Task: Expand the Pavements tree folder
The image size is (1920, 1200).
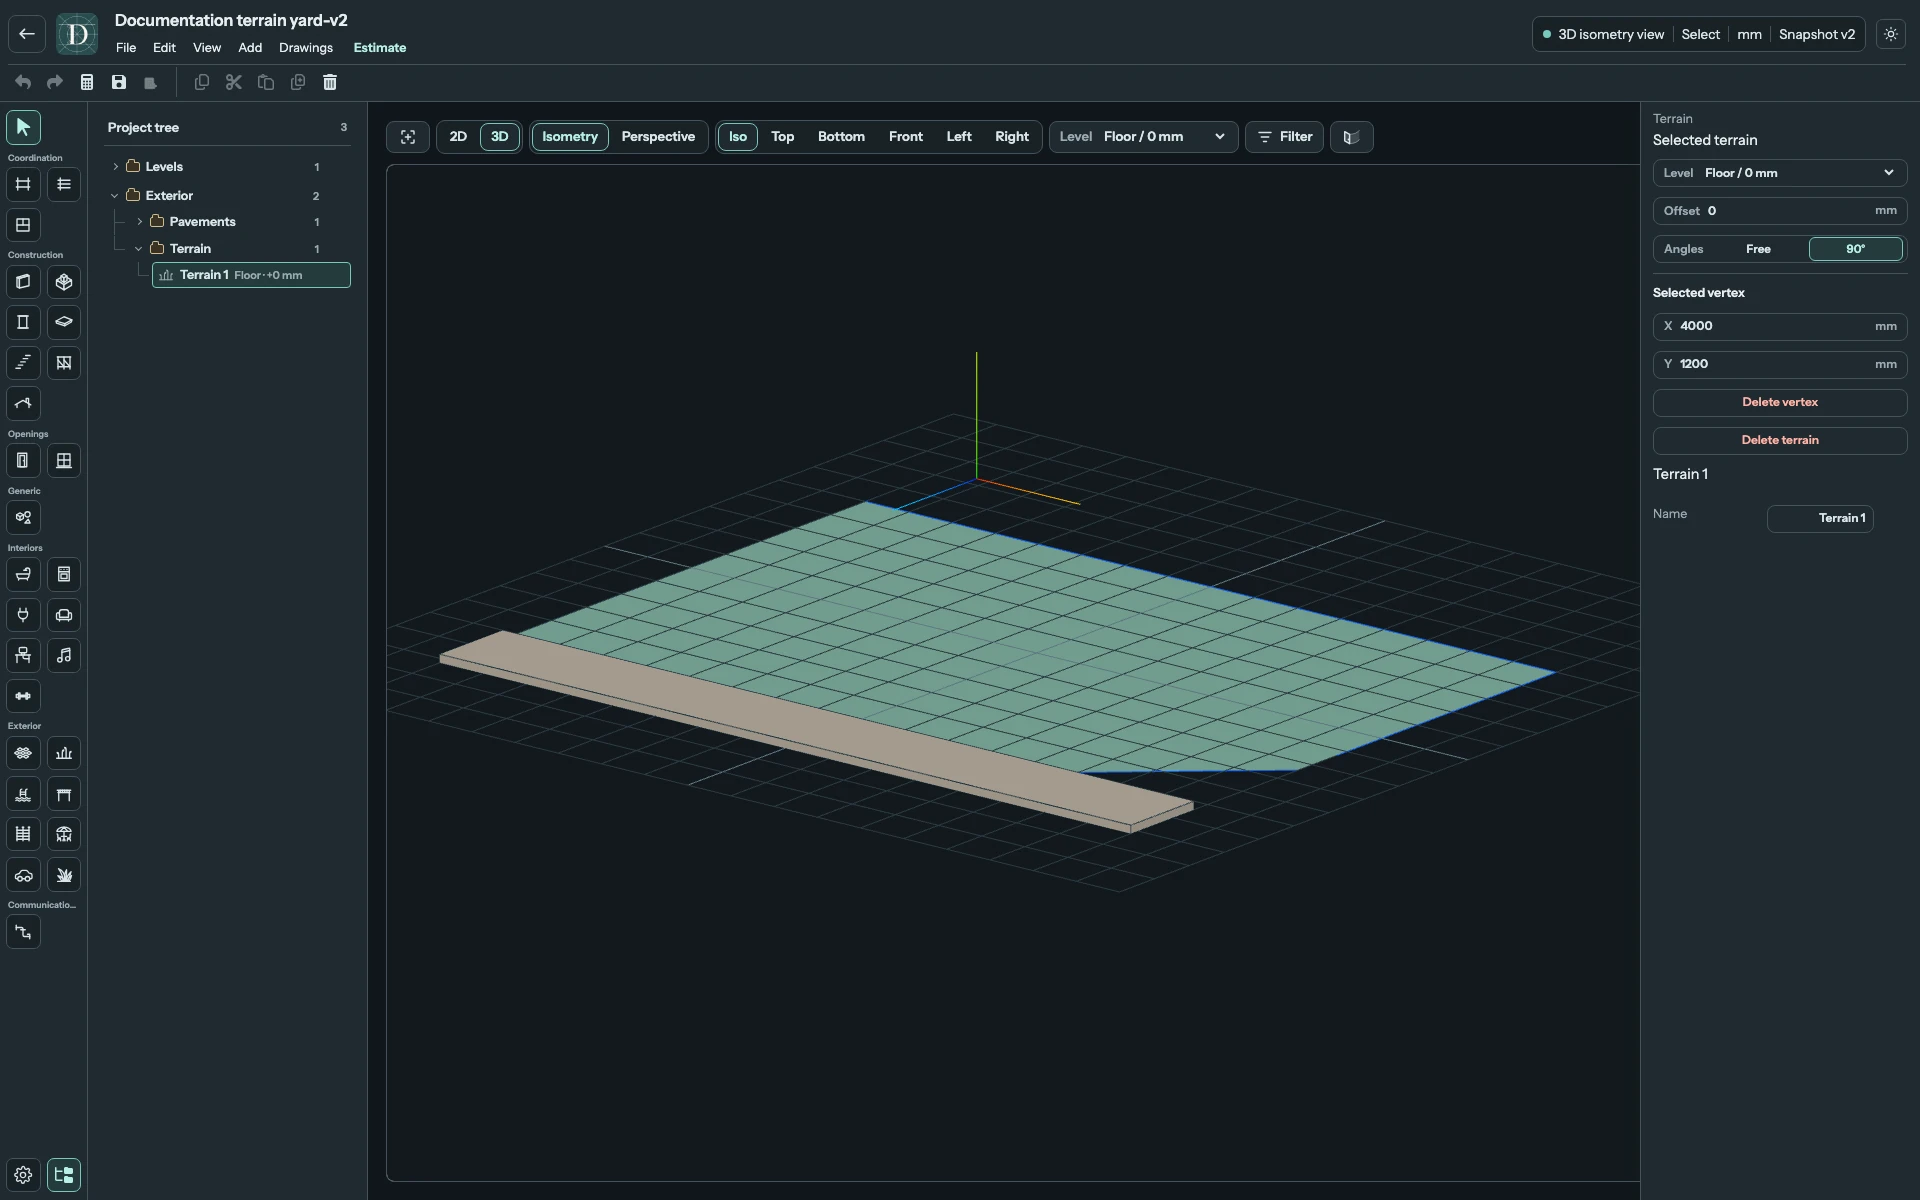Action: [x=140, y=222]
